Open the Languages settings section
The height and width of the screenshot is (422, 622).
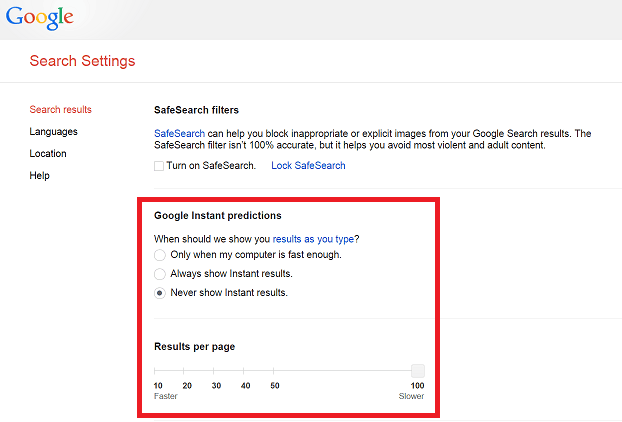click(54, 132)
